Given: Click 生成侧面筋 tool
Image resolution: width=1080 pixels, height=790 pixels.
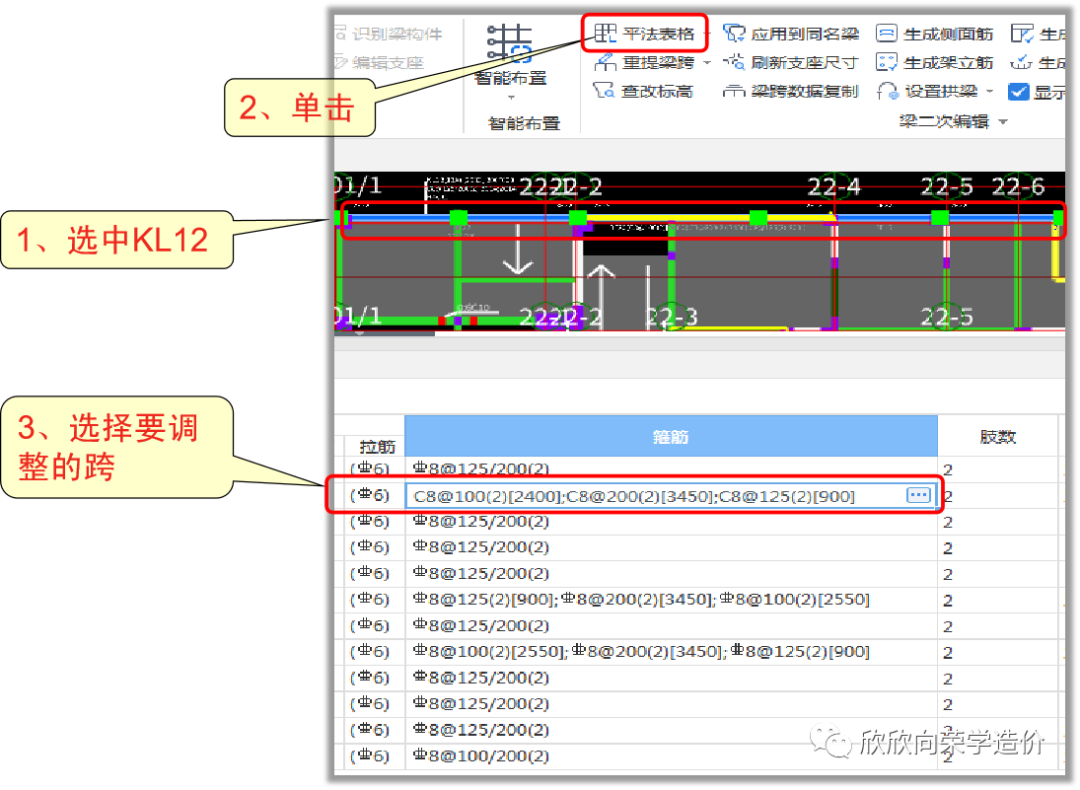Looking at the screenshot, I should click(x=935, y=33).
